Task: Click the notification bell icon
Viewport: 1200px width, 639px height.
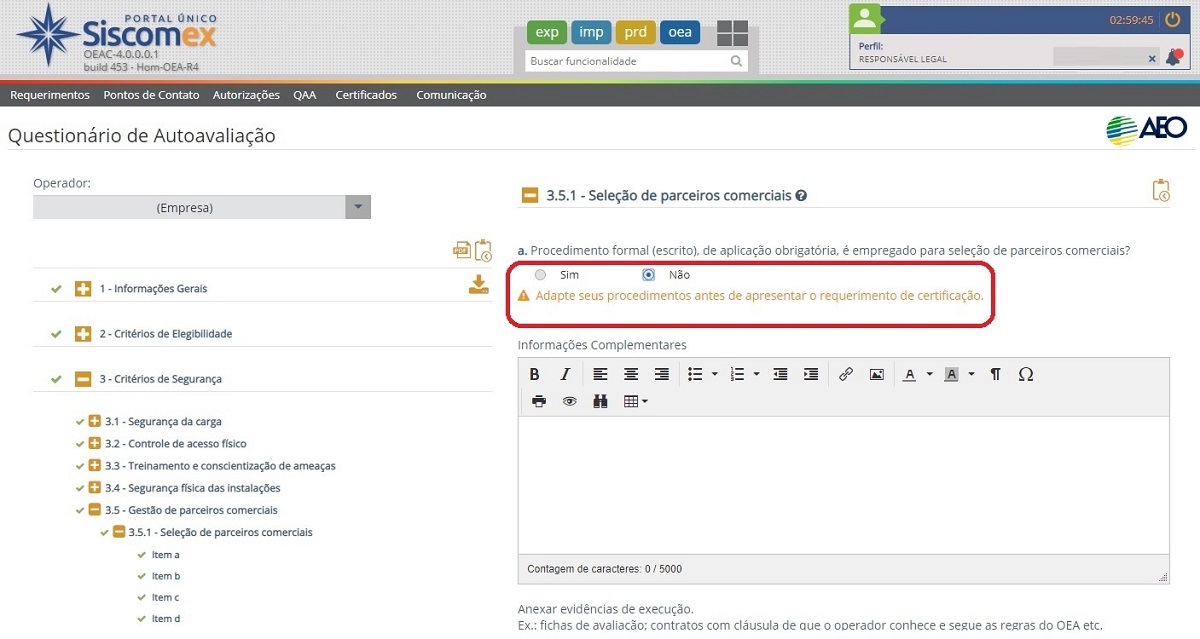Action: pyautogui.click(x=1174, y=58)
